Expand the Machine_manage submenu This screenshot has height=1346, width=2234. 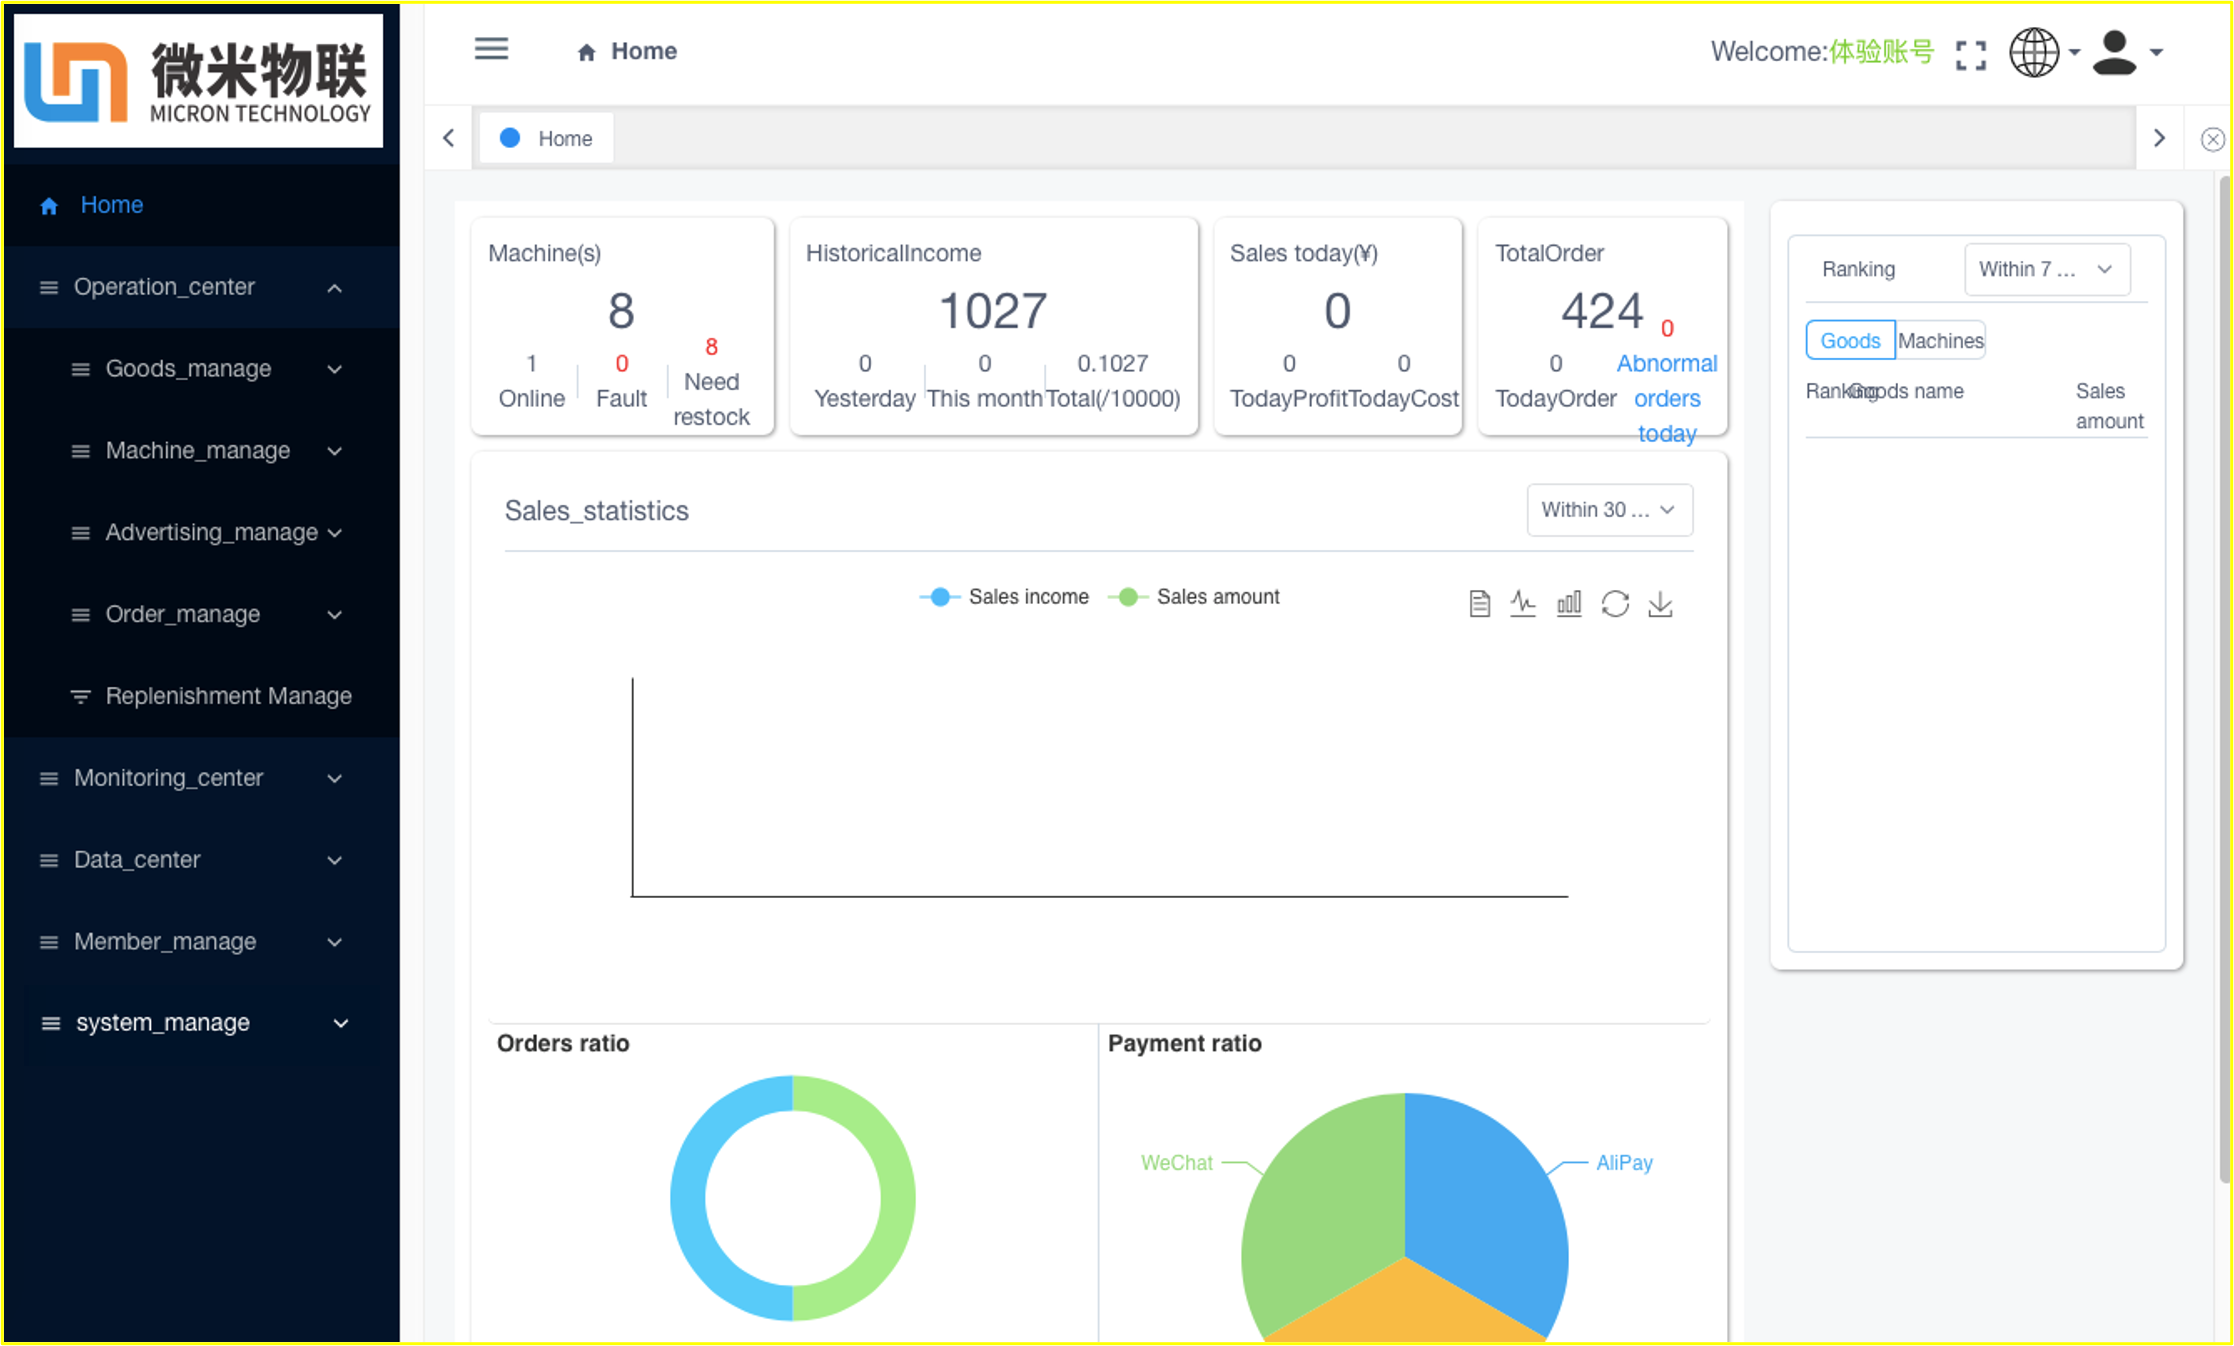pos(335,452)
